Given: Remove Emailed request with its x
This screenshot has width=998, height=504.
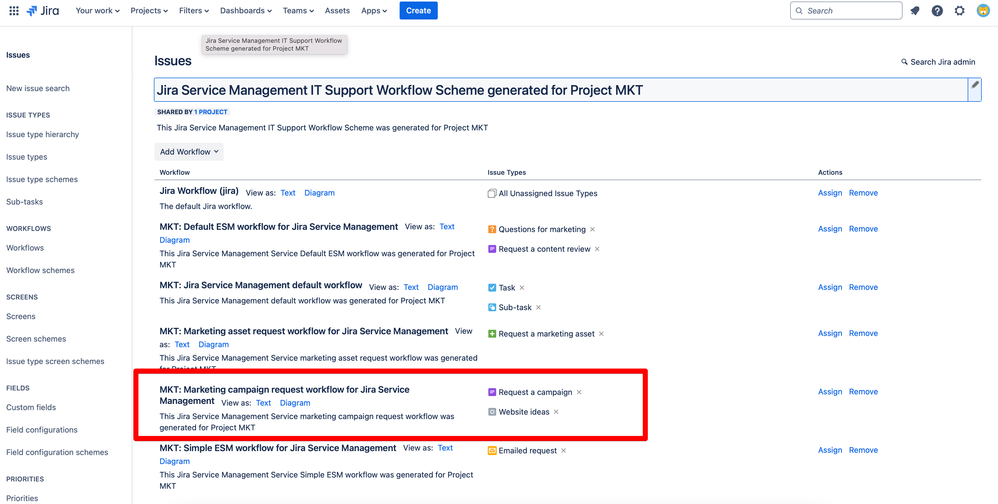Looking at the screenshot, I should coord(563,451).
